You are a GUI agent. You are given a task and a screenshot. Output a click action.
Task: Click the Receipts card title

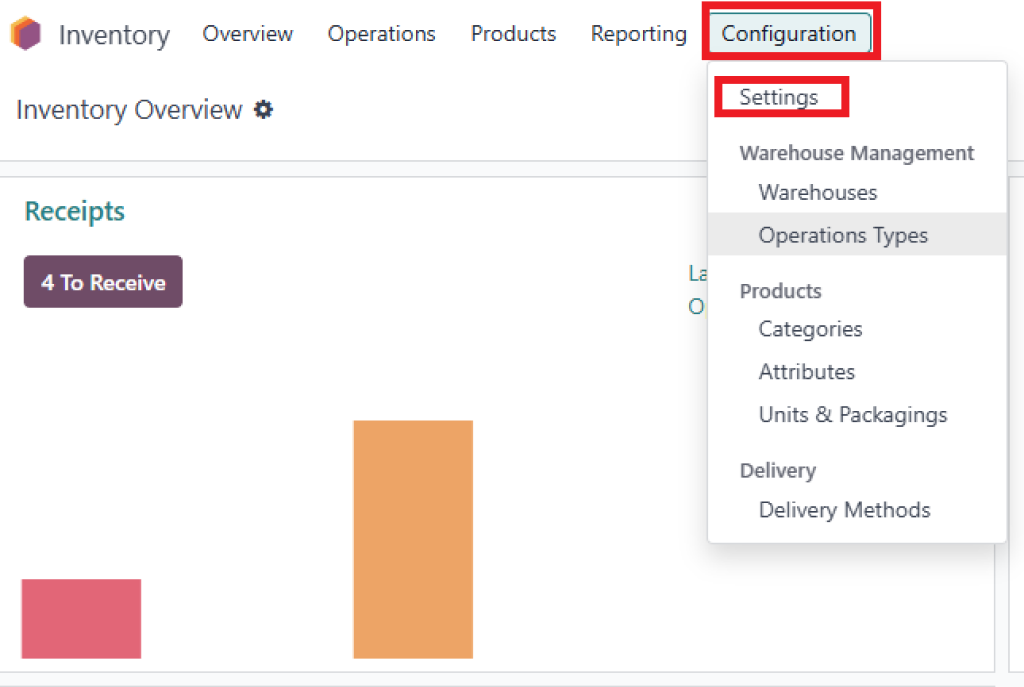point(75,212)
